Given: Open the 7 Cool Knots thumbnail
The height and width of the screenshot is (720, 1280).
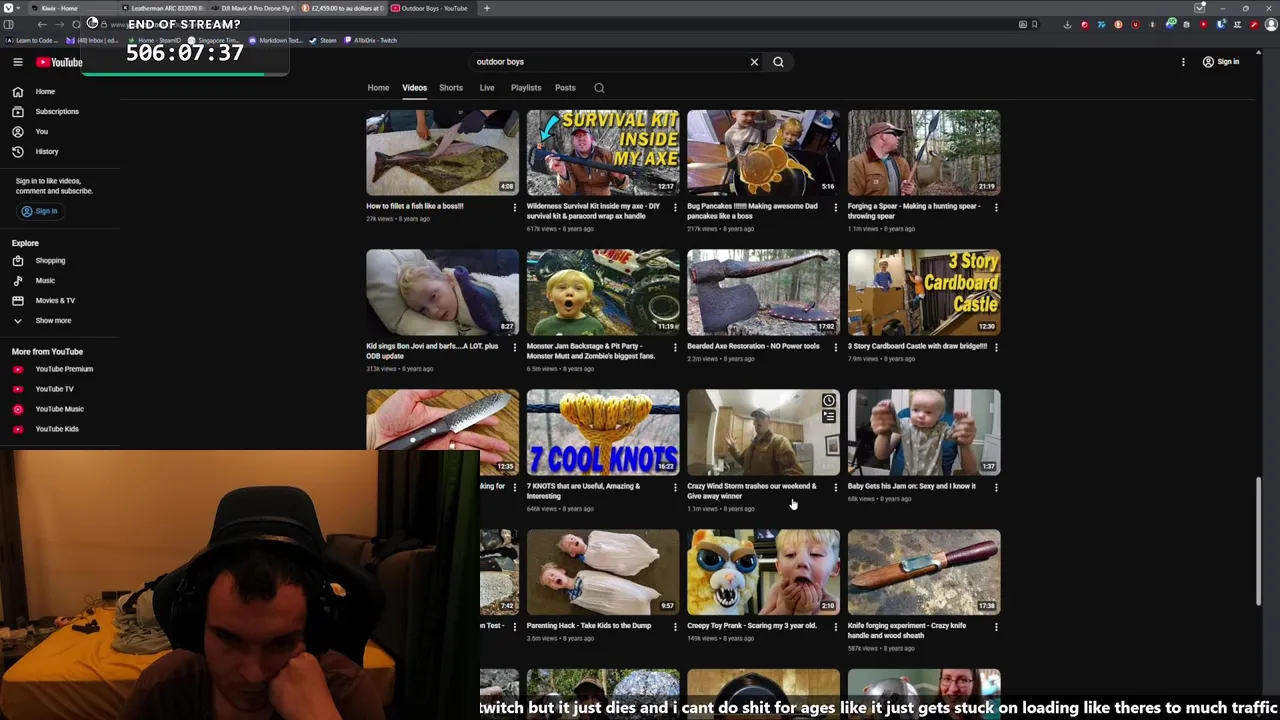Looking at the screenshot, I should 603,432.
